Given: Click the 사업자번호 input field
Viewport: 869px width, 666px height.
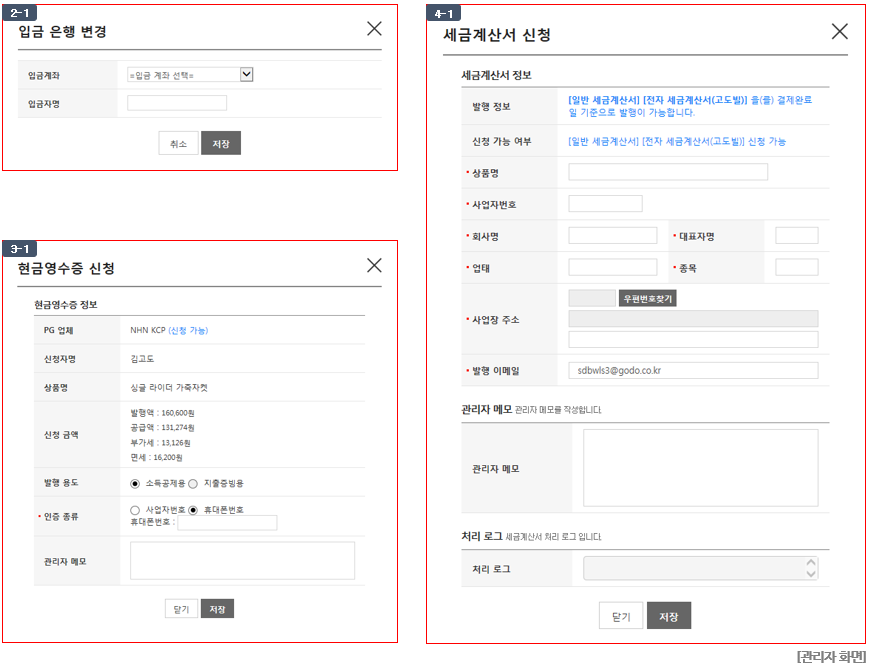Looking at the screenshot, I should pyautogui.click(x=605, y=203).
